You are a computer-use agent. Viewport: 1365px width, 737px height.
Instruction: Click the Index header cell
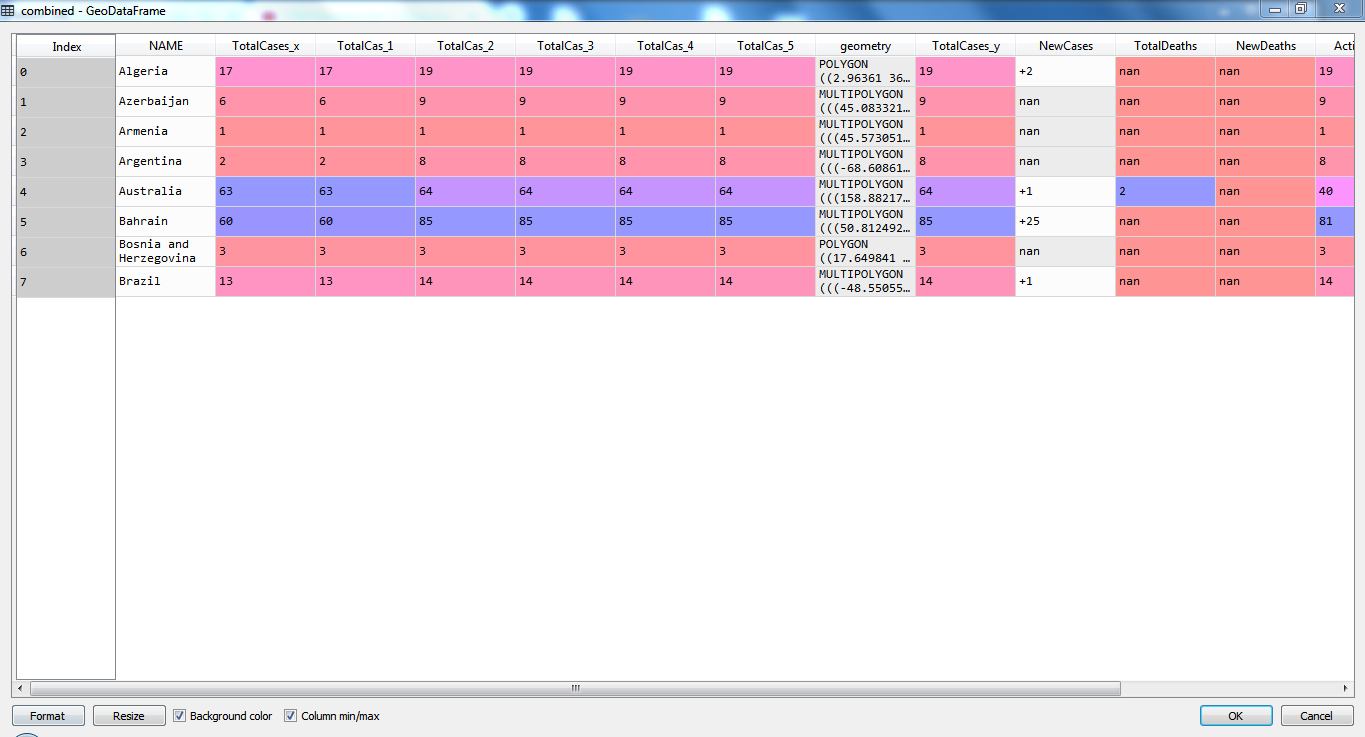coord(66,47)
